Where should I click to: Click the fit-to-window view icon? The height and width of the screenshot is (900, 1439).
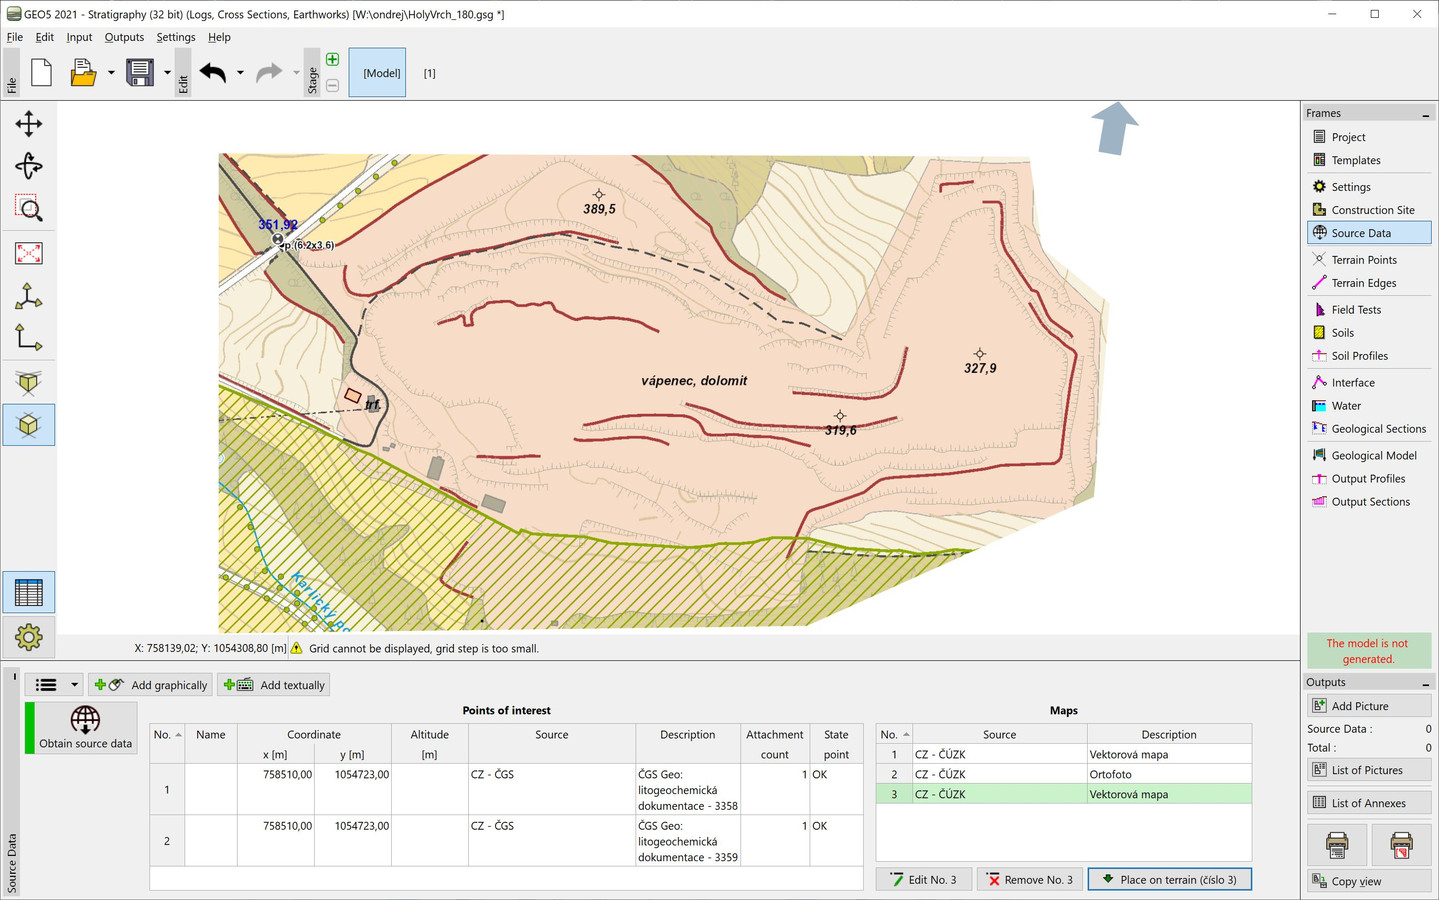coord(28,253)
